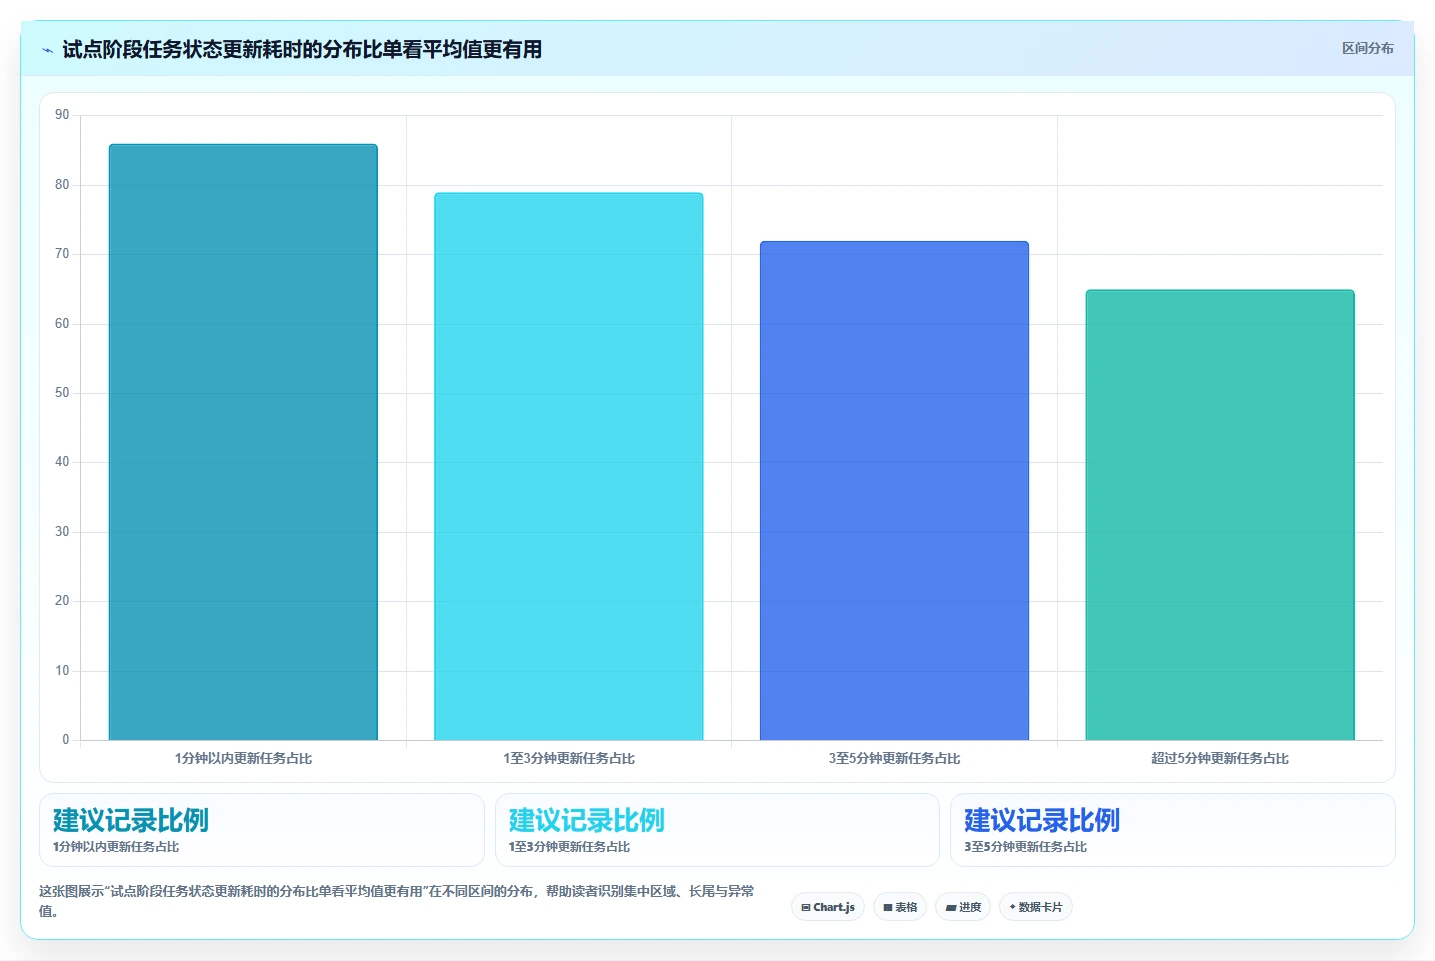
Task: Select the 1至3分钟更新任务占比 bar
Action: 569,466
